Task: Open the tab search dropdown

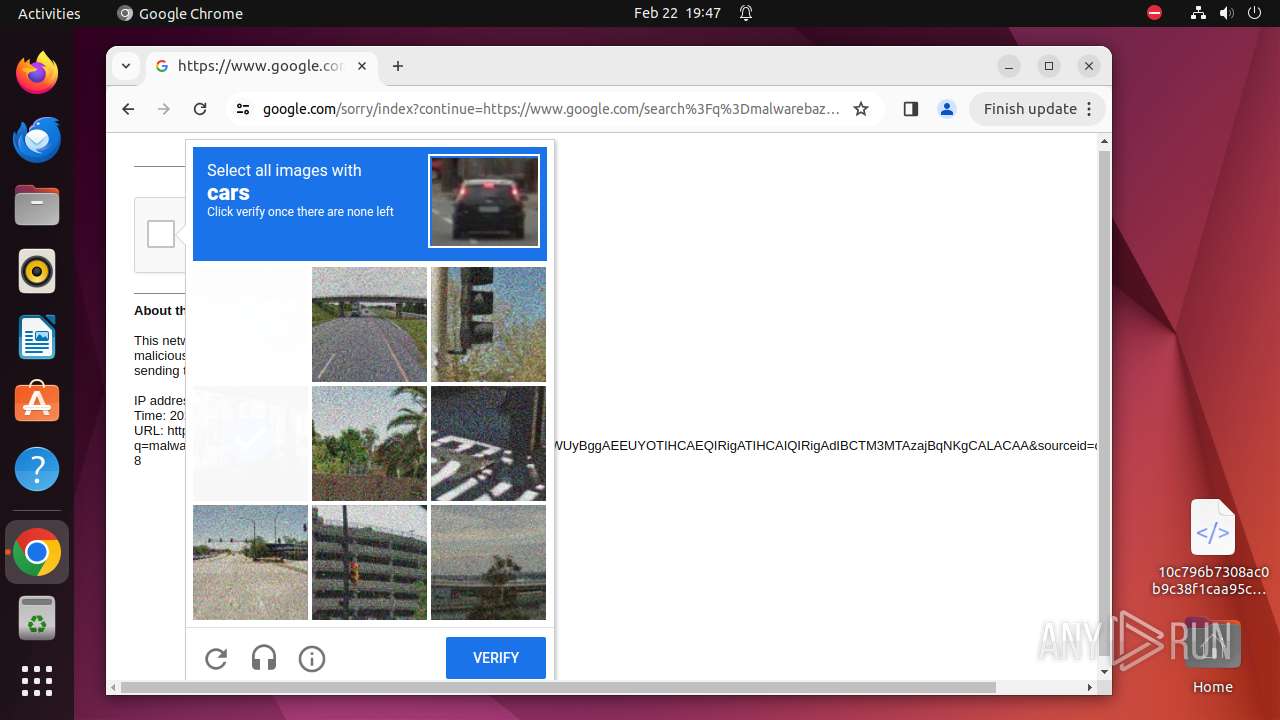Action: click(x=125, y=66)
